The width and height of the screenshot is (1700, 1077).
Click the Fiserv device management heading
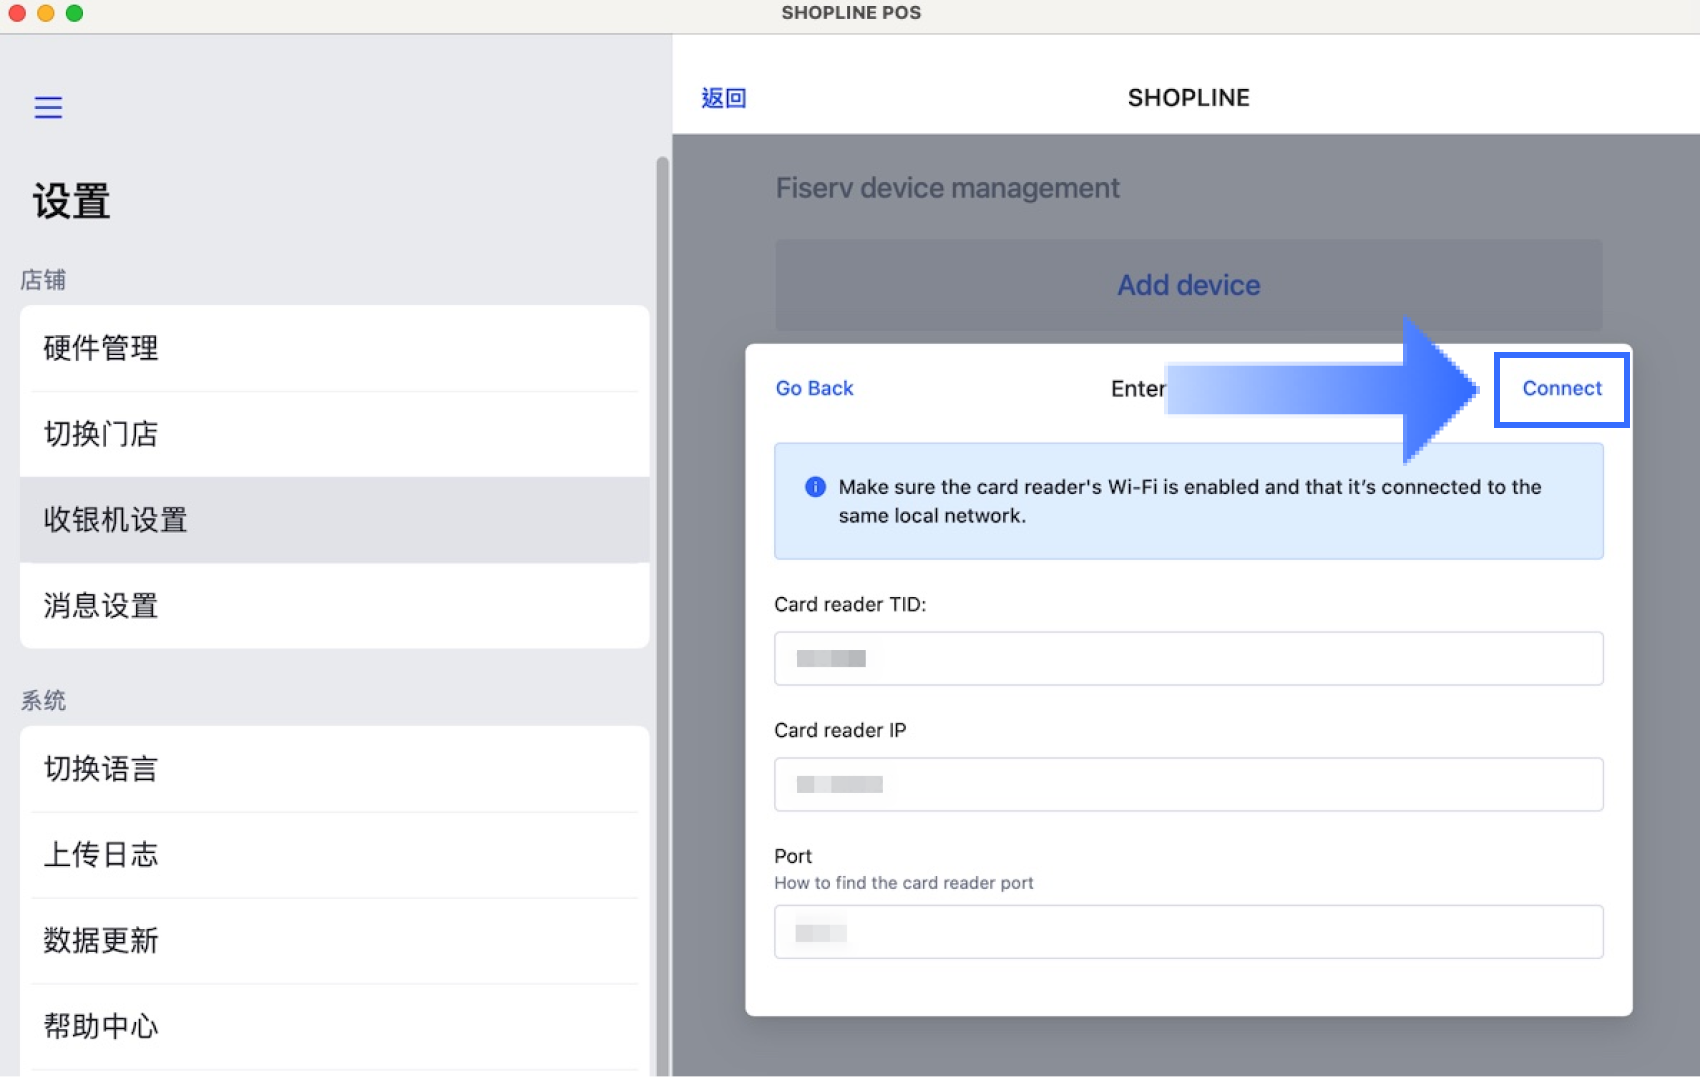click(947, 188)
